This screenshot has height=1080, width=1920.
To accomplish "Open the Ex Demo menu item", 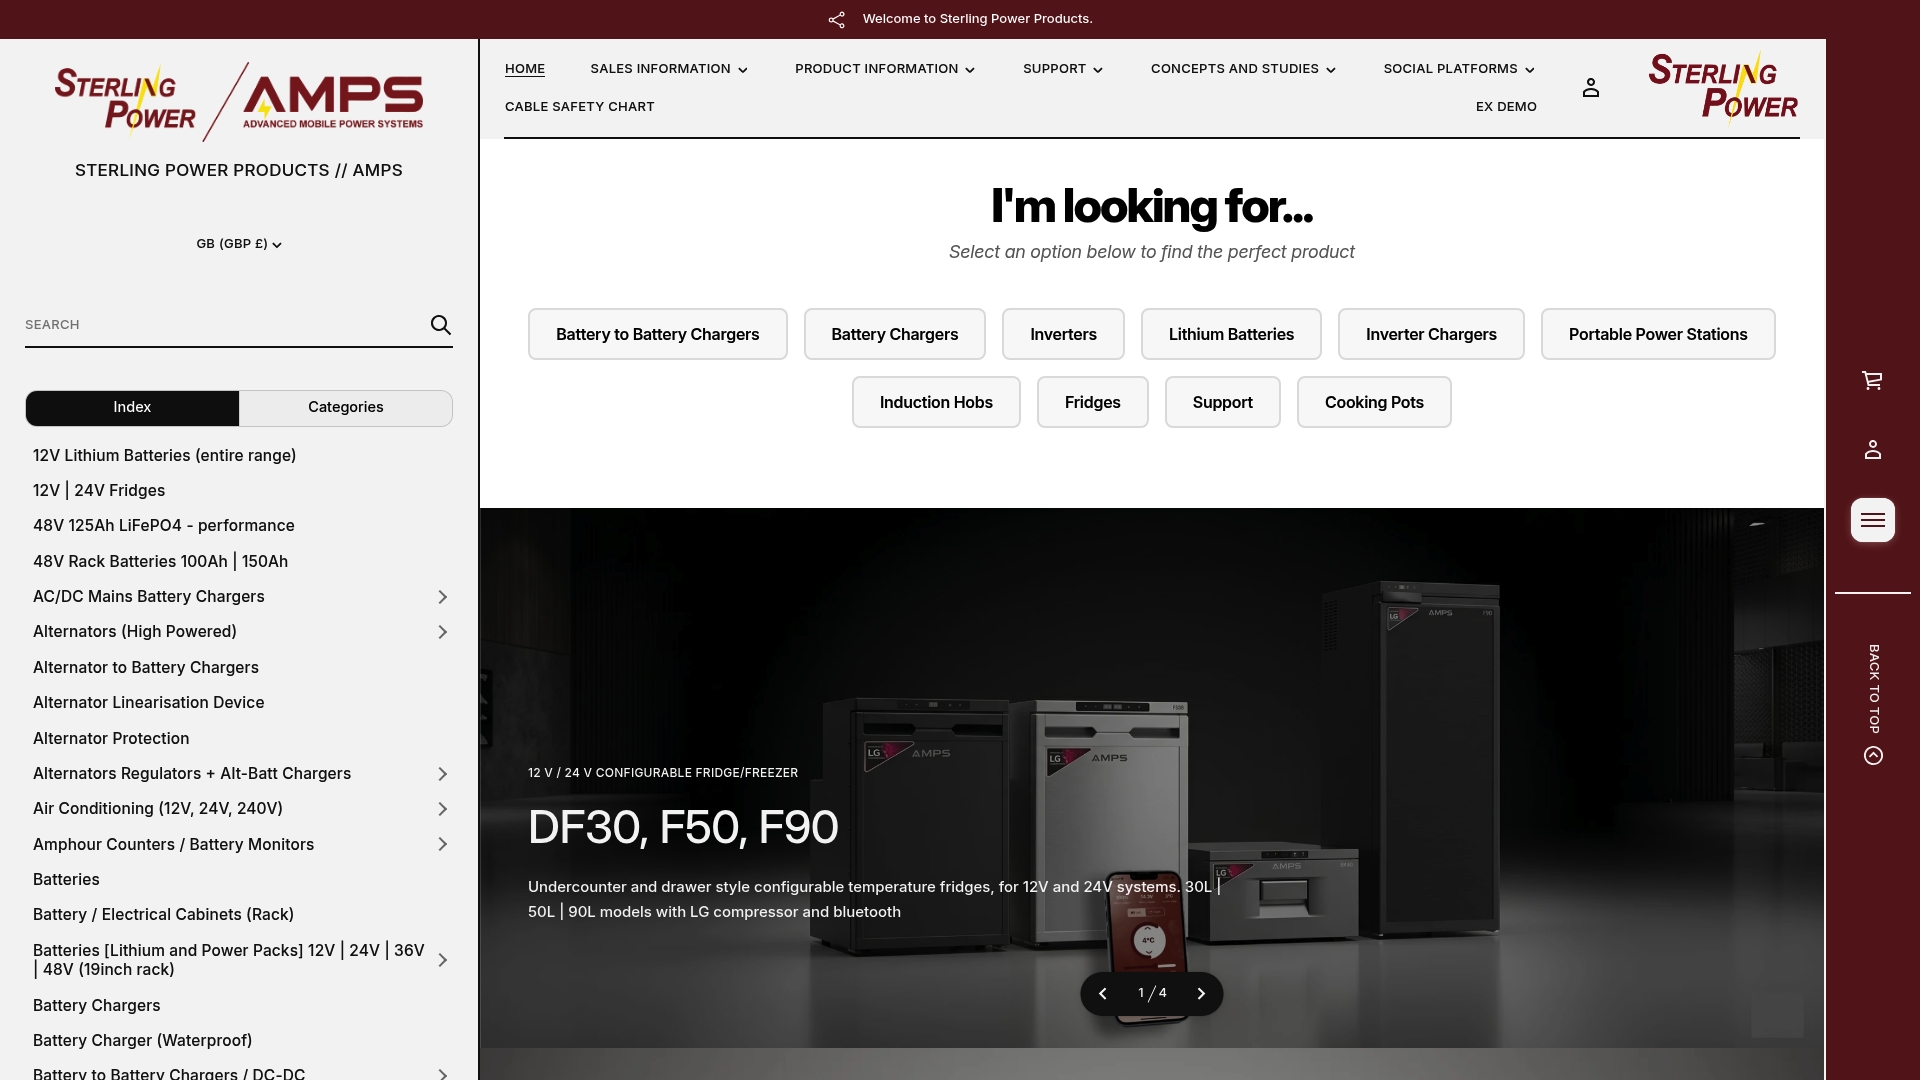I will 1506,107.
